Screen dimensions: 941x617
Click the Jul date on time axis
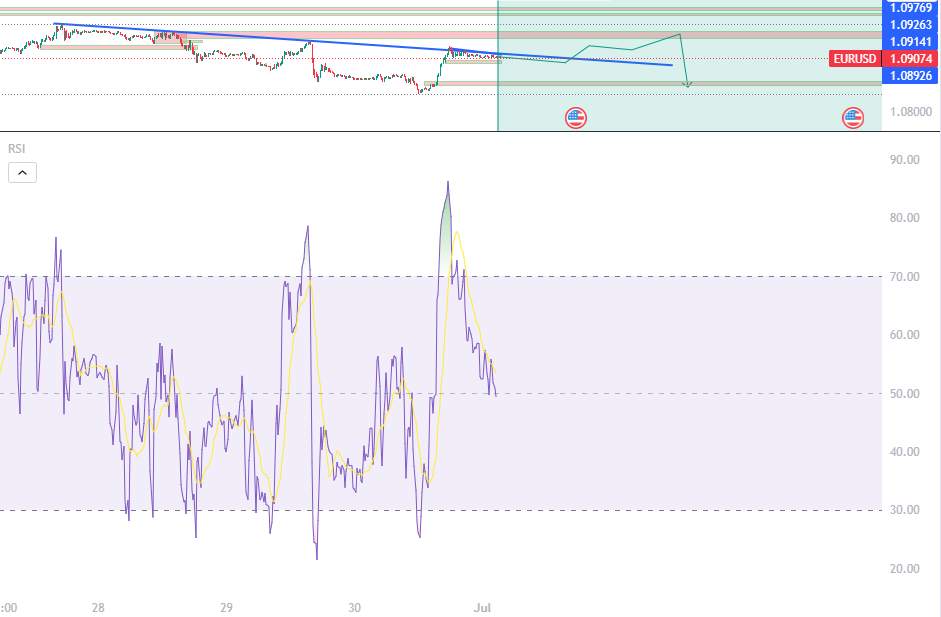[x=482, y=607]
